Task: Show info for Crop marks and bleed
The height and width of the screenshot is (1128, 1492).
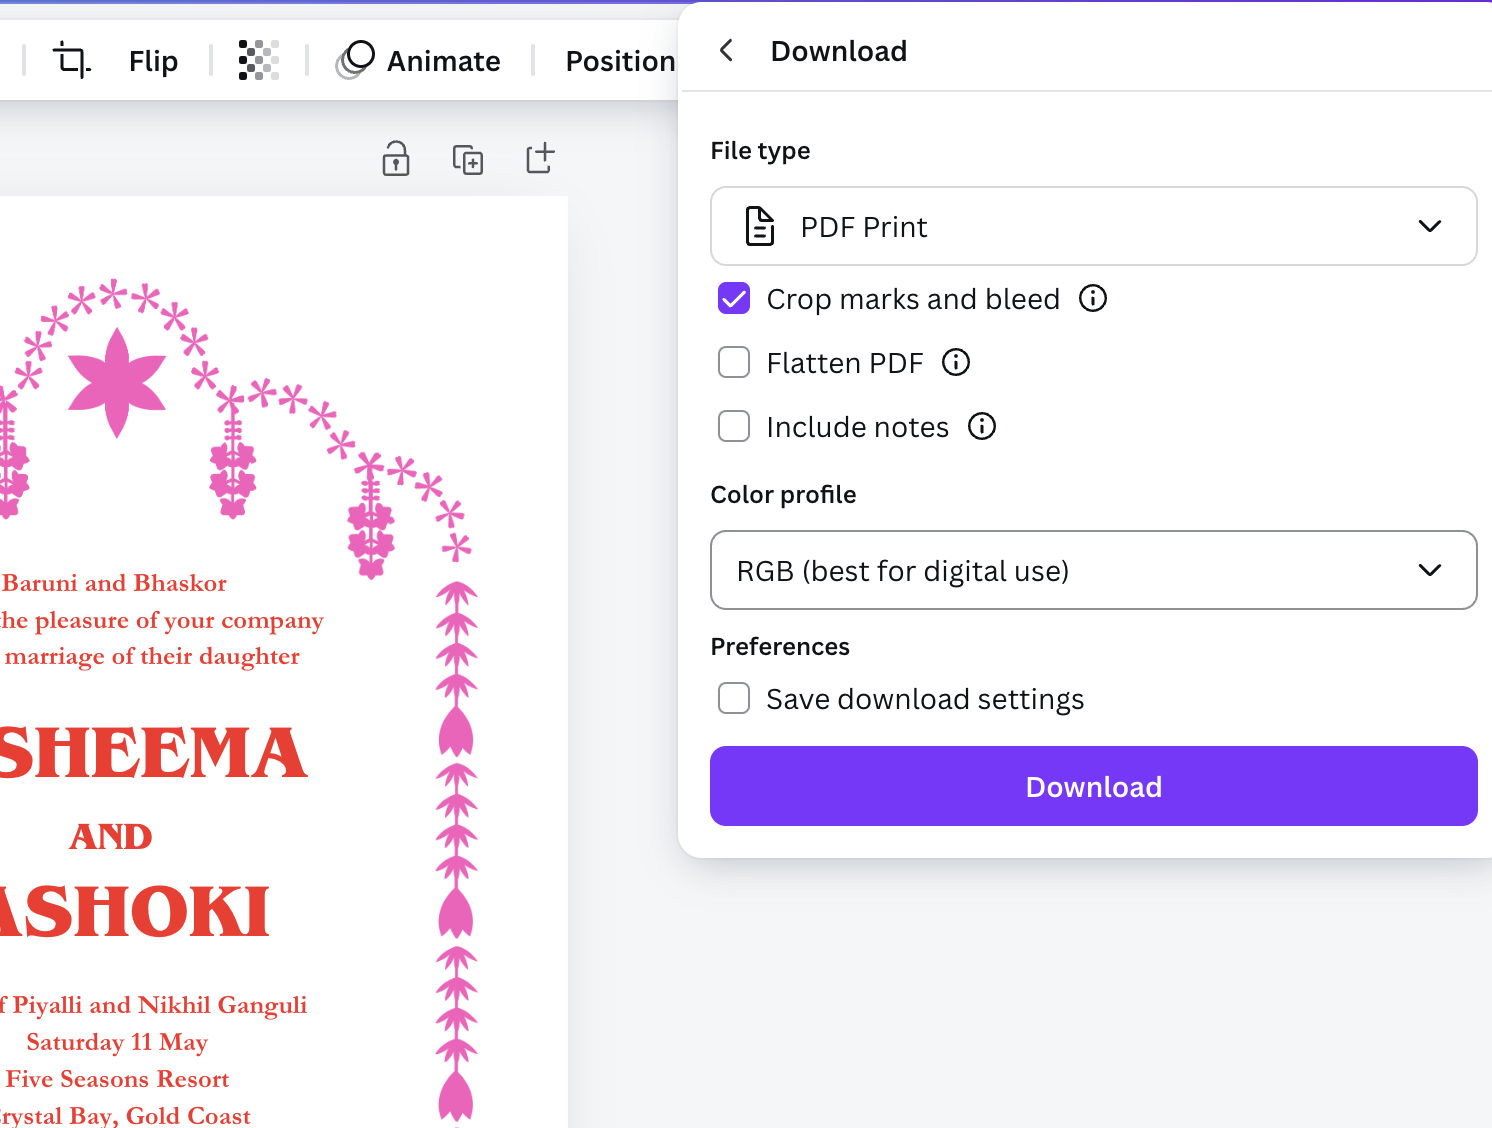Action: pos(1093,298)
